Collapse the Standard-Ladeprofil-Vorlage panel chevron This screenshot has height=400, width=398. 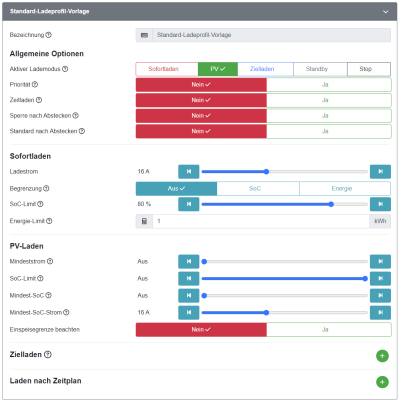pos(386,12)
